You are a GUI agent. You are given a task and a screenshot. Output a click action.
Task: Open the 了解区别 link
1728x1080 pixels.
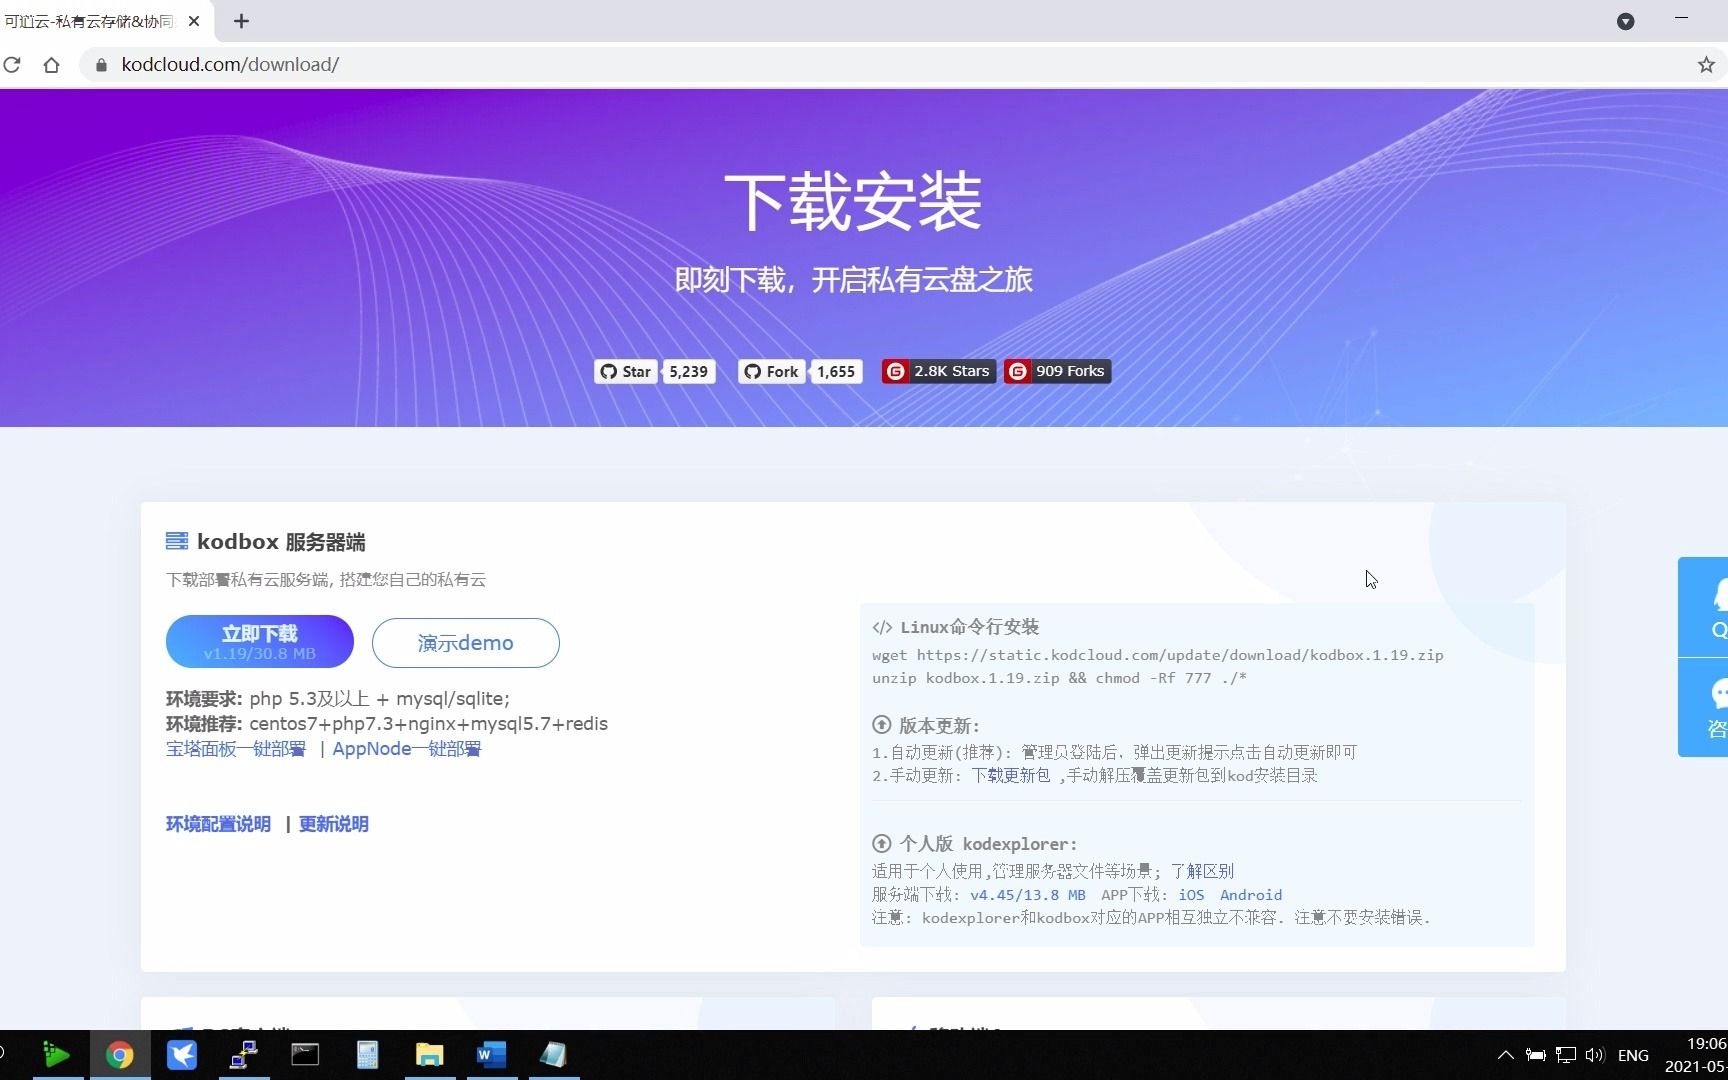(x=1202, y=871)
